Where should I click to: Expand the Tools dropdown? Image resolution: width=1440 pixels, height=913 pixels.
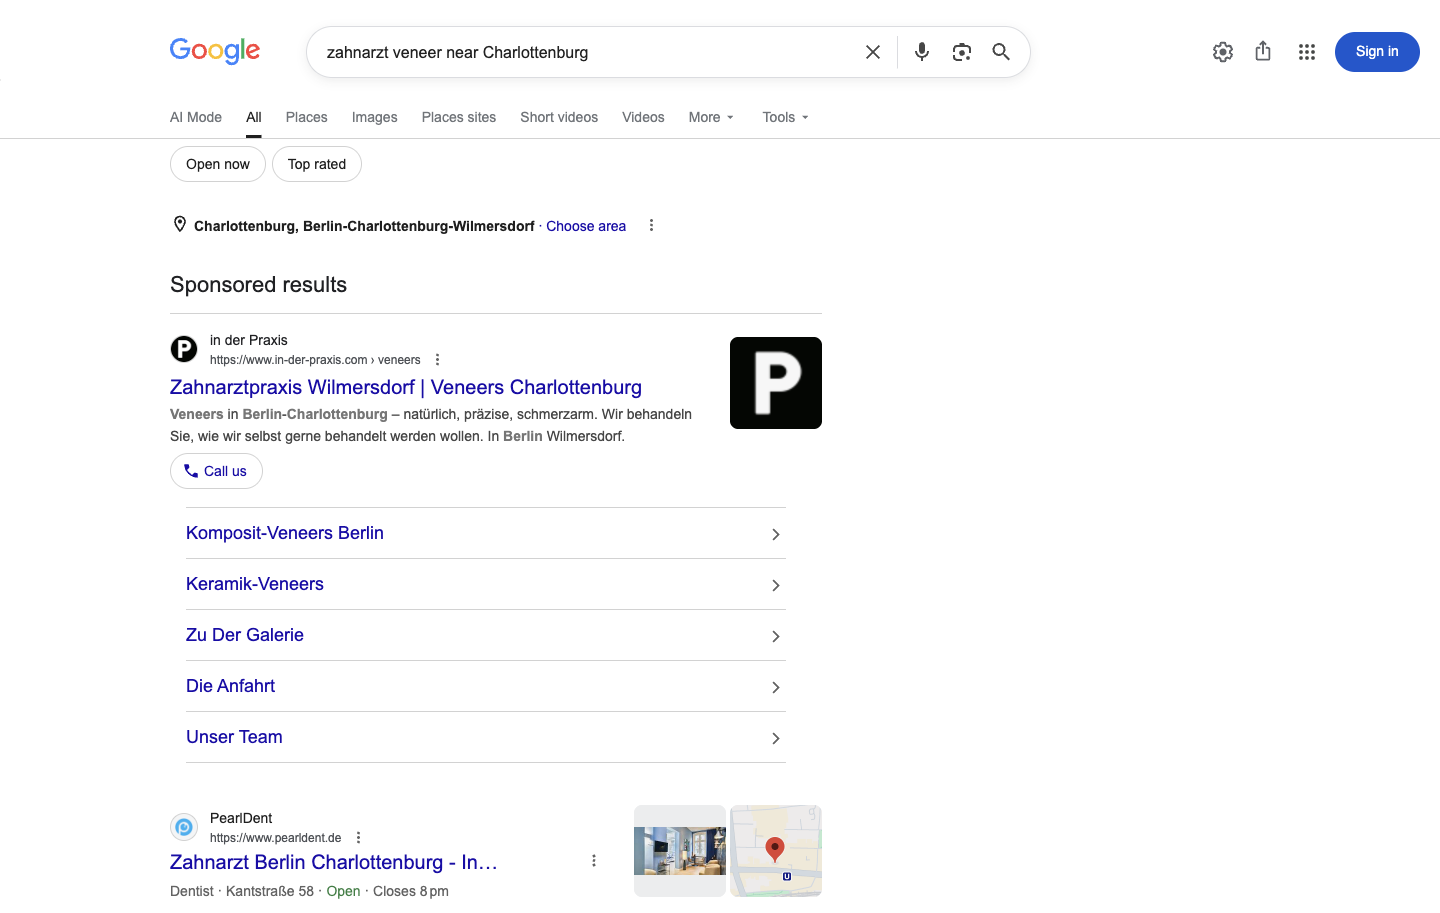[x=786, y=117]
